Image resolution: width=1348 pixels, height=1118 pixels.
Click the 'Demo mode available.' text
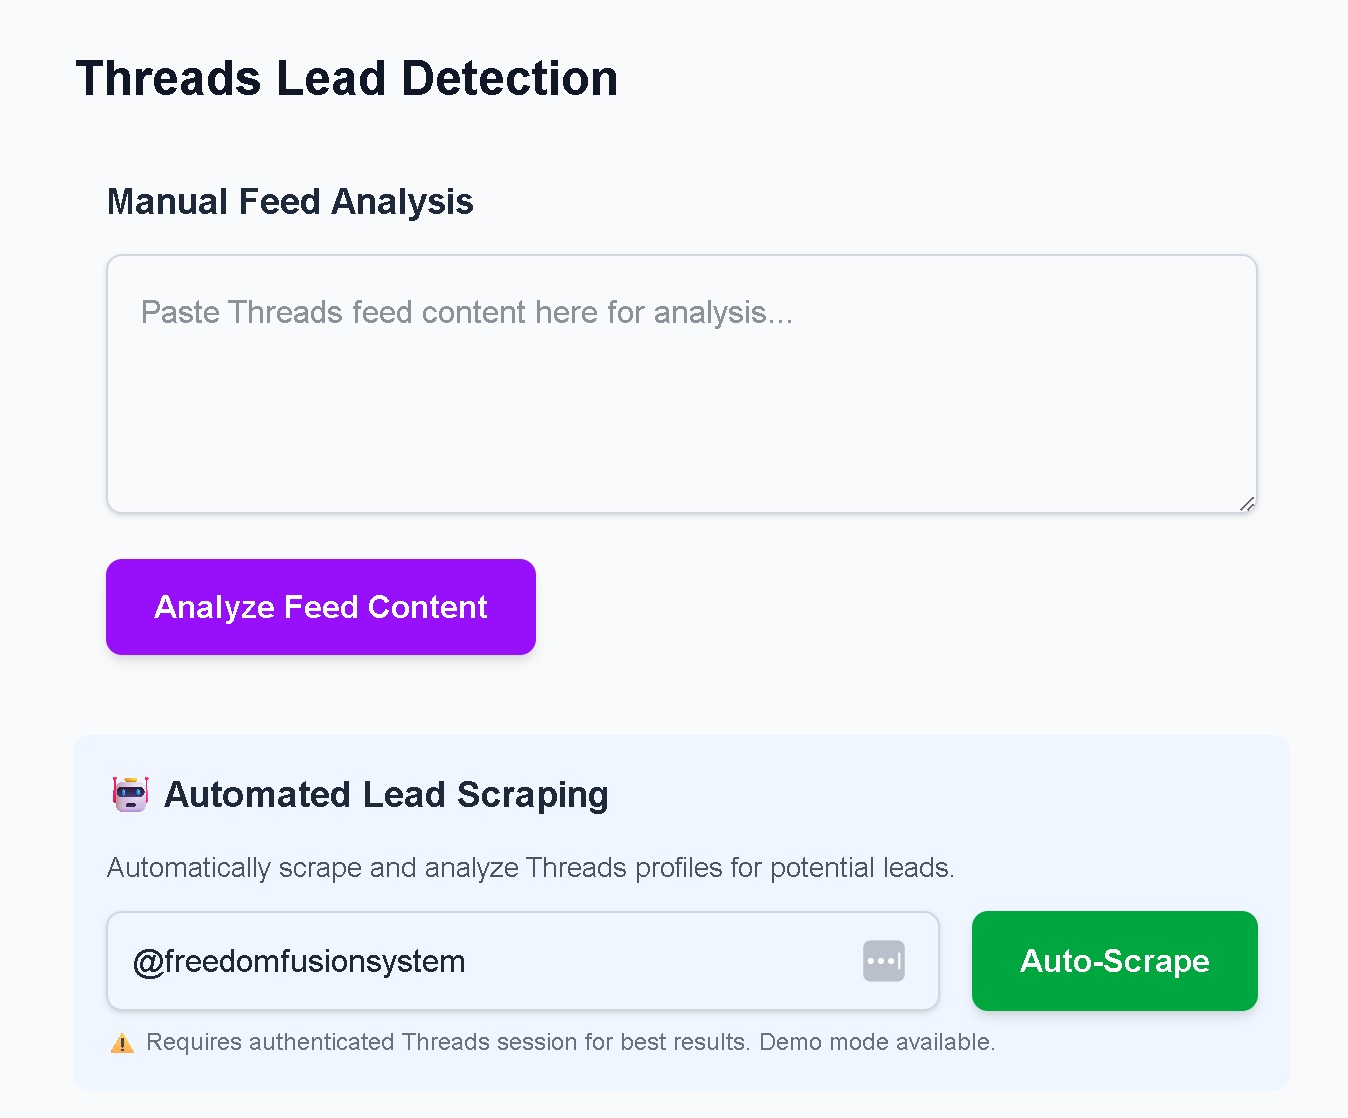tap(877, 1042)
